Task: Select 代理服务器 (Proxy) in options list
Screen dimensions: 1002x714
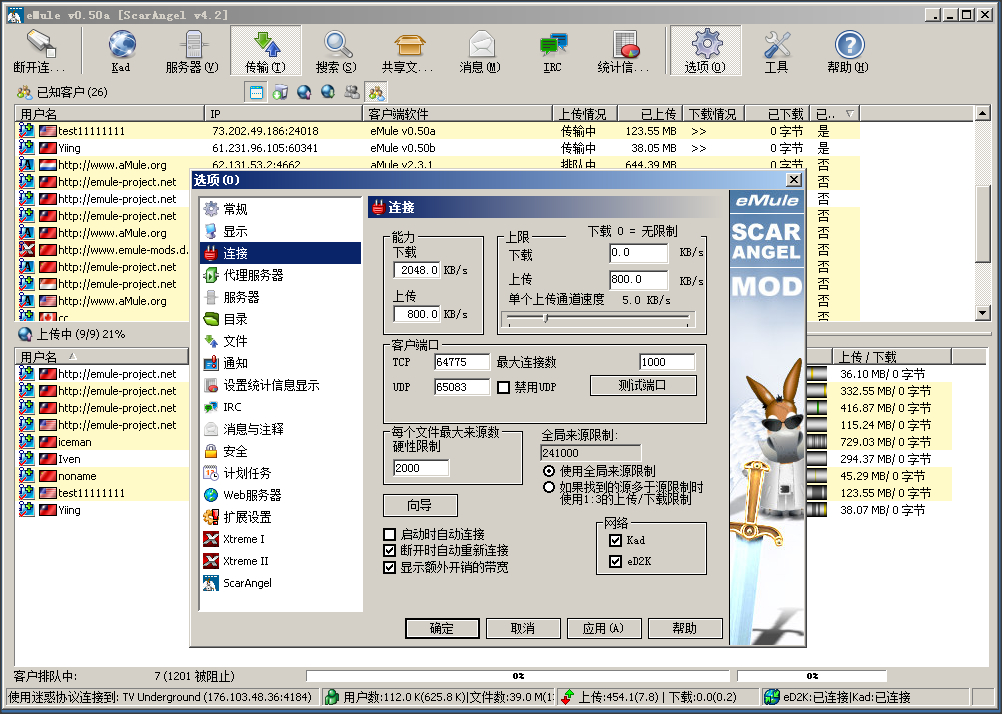Action: pos(281,275)
